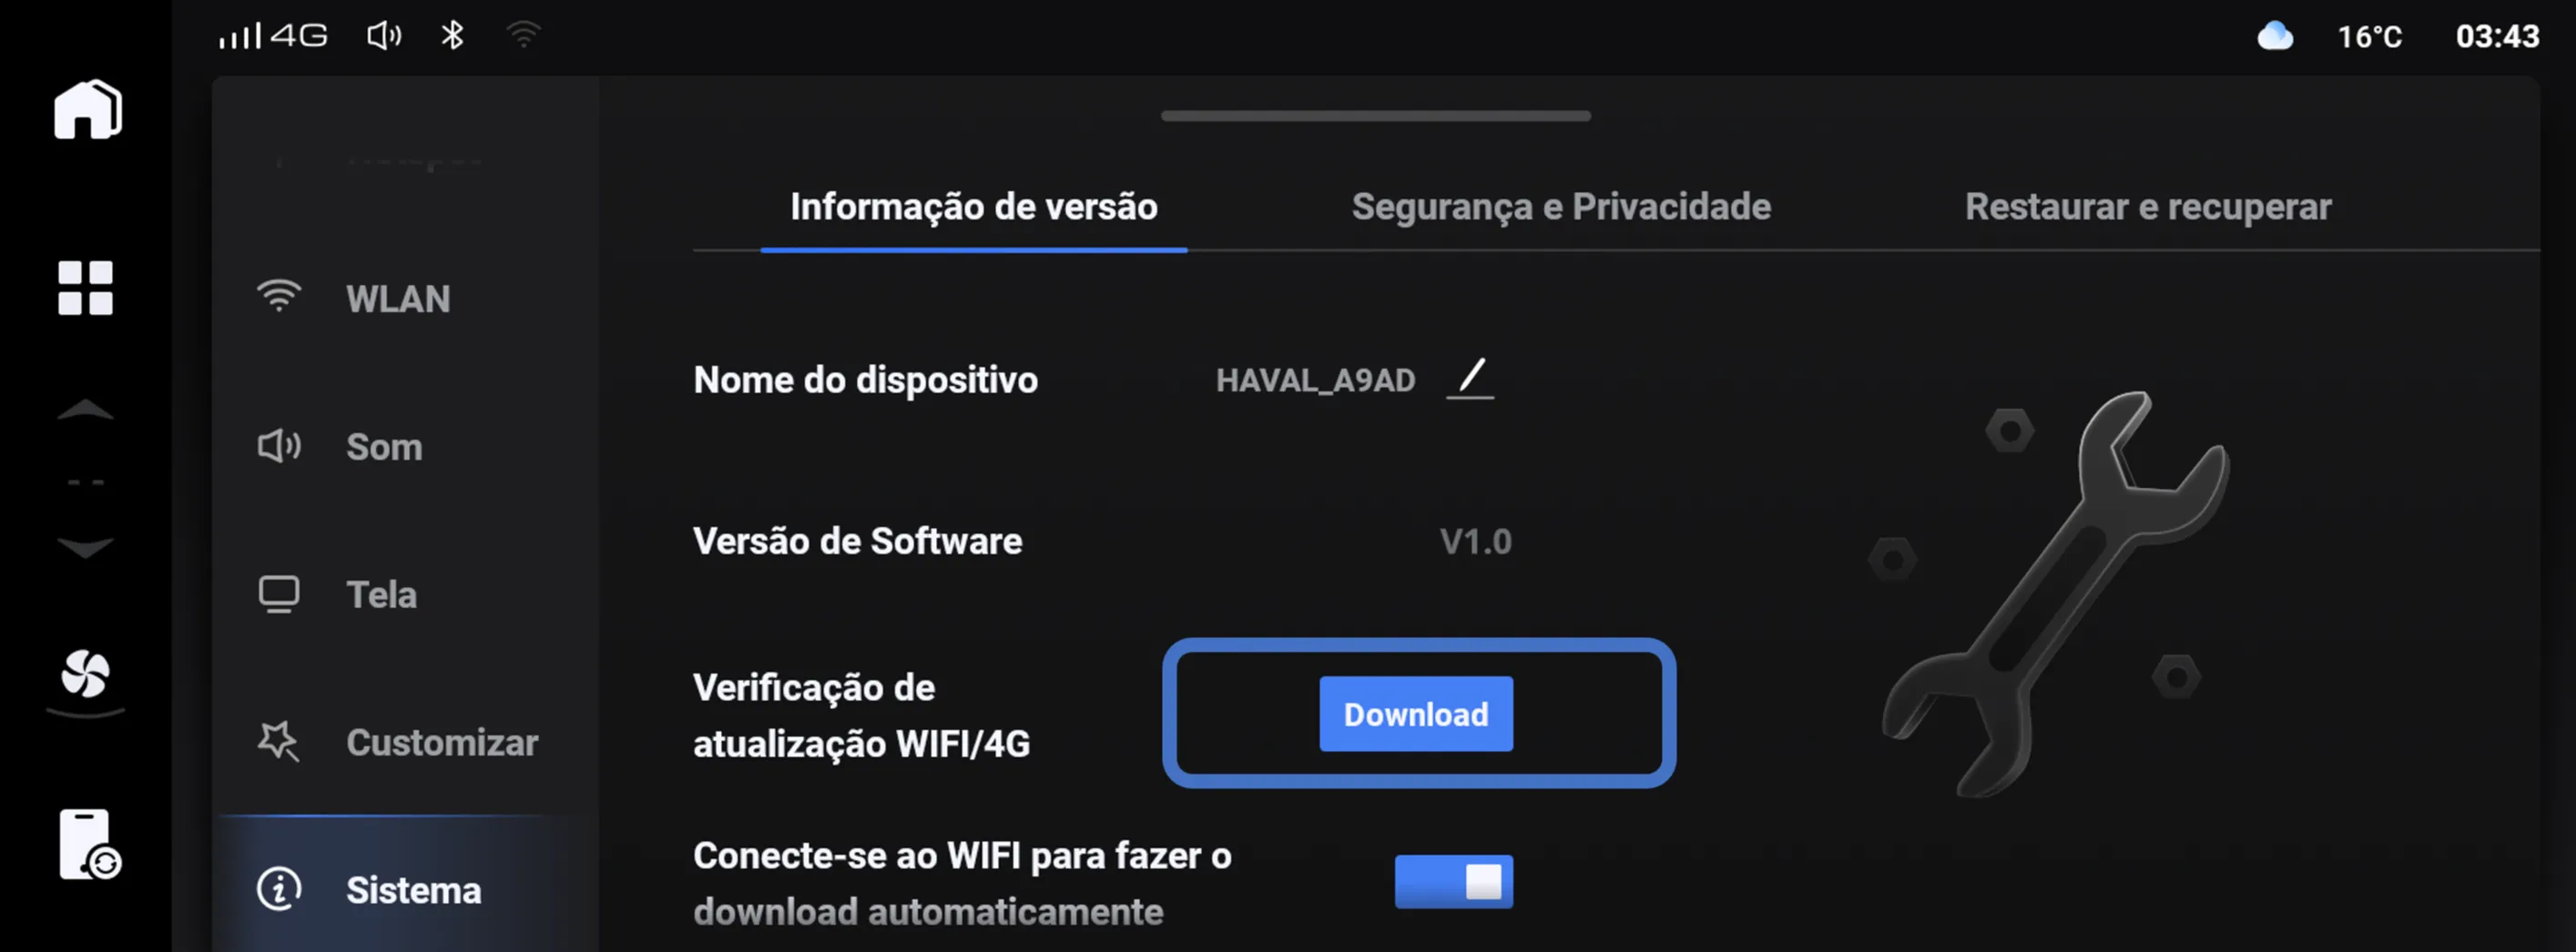Click the Download update button
Screen dimensions: 2576x952
point(1416,714)
